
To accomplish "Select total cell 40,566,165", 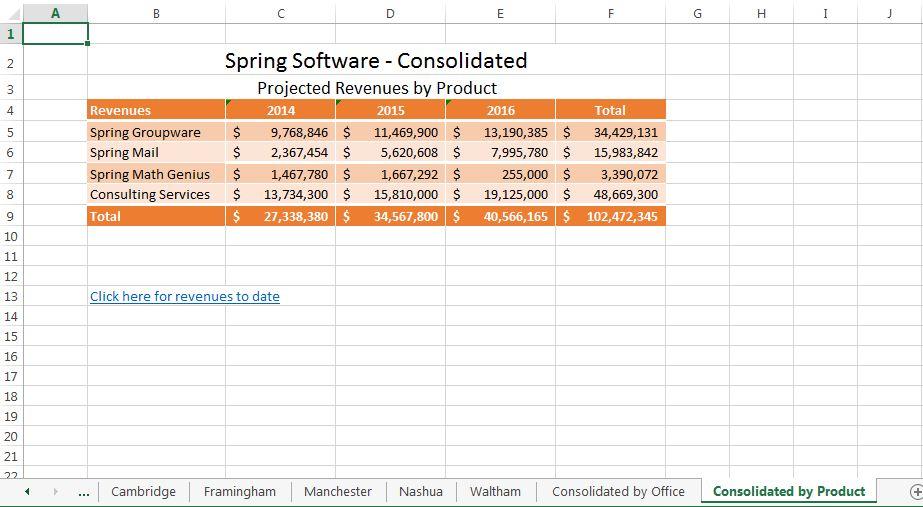I will tap(500, 216).
